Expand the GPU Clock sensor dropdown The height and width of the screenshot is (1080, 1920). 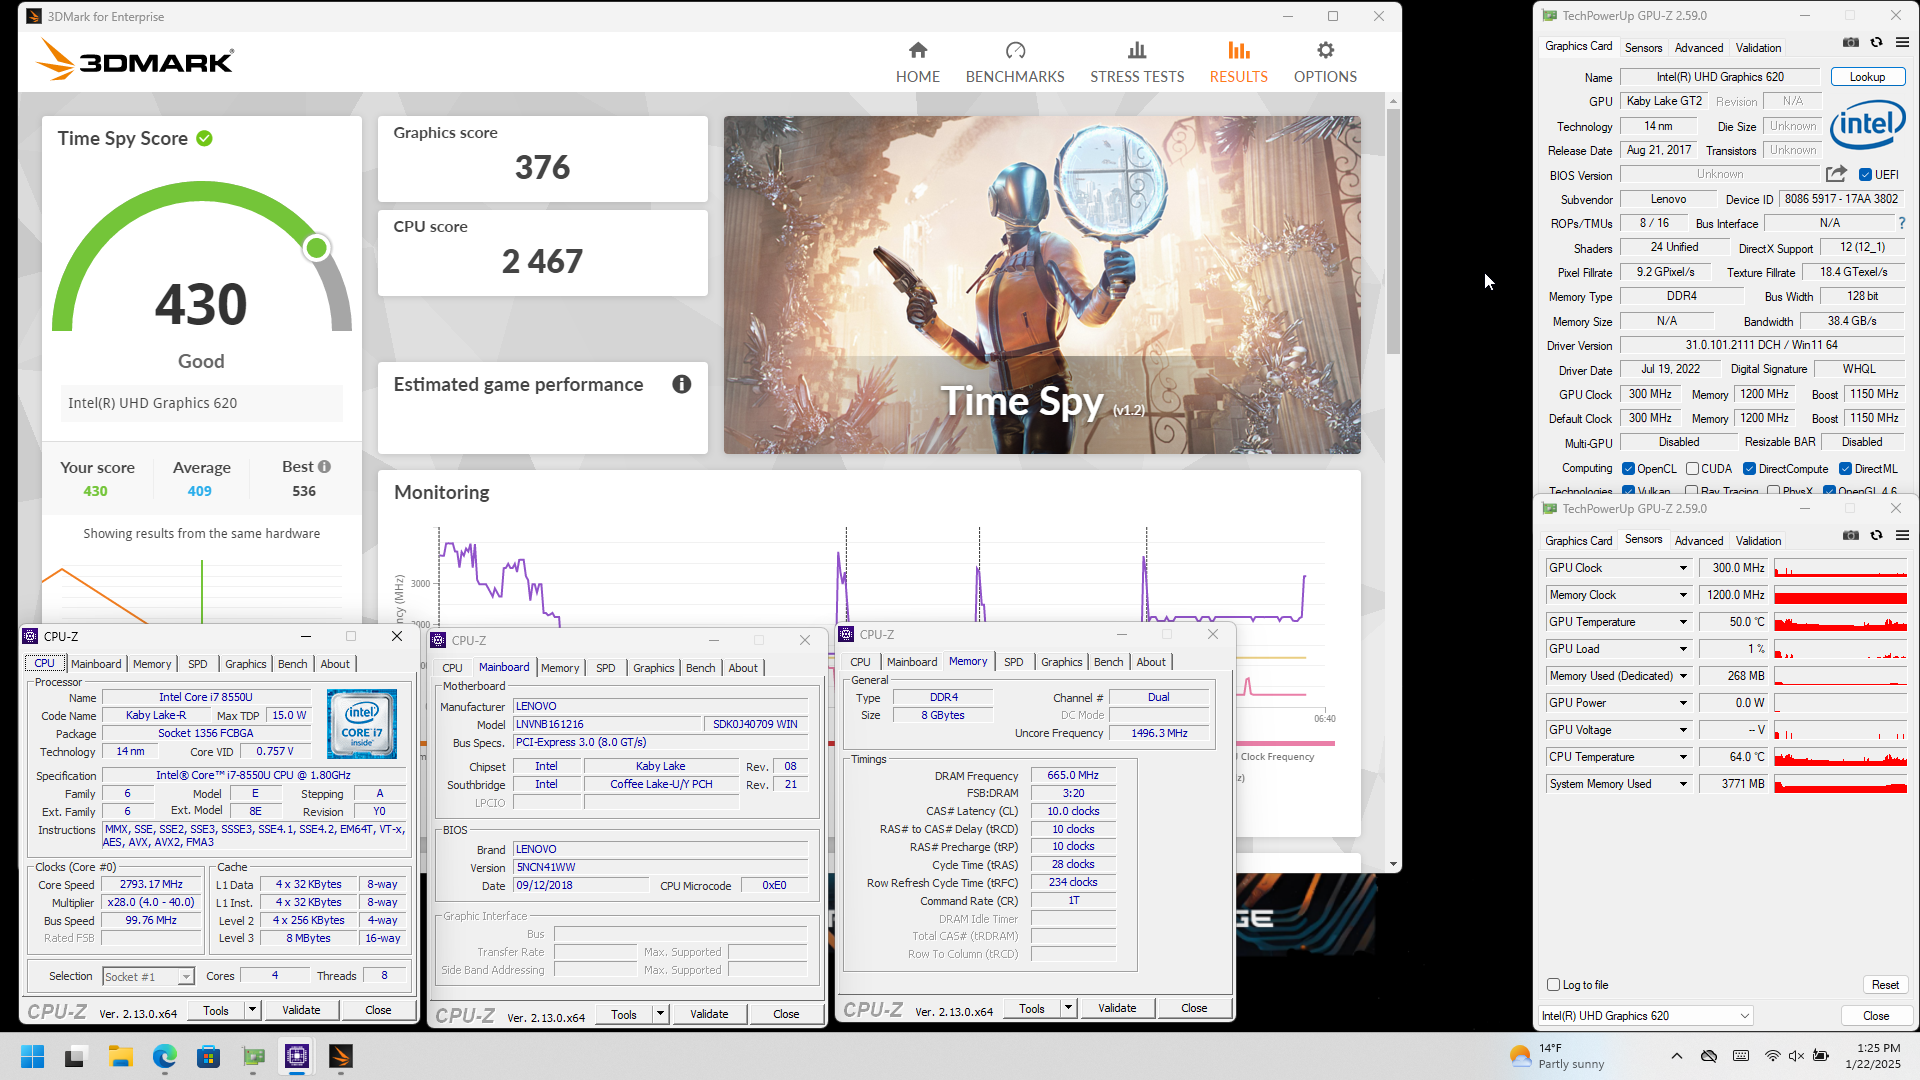(1683, 568)
